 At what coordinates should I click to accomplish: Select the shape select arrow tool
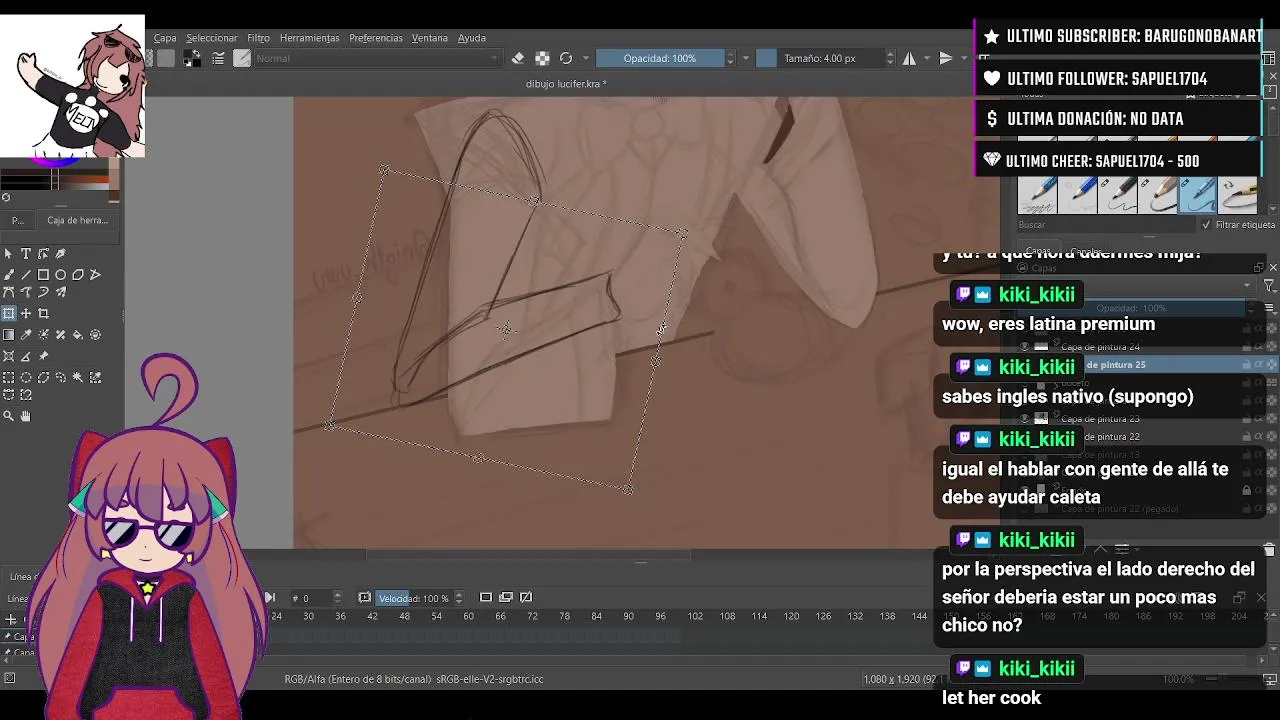point(9,254)
